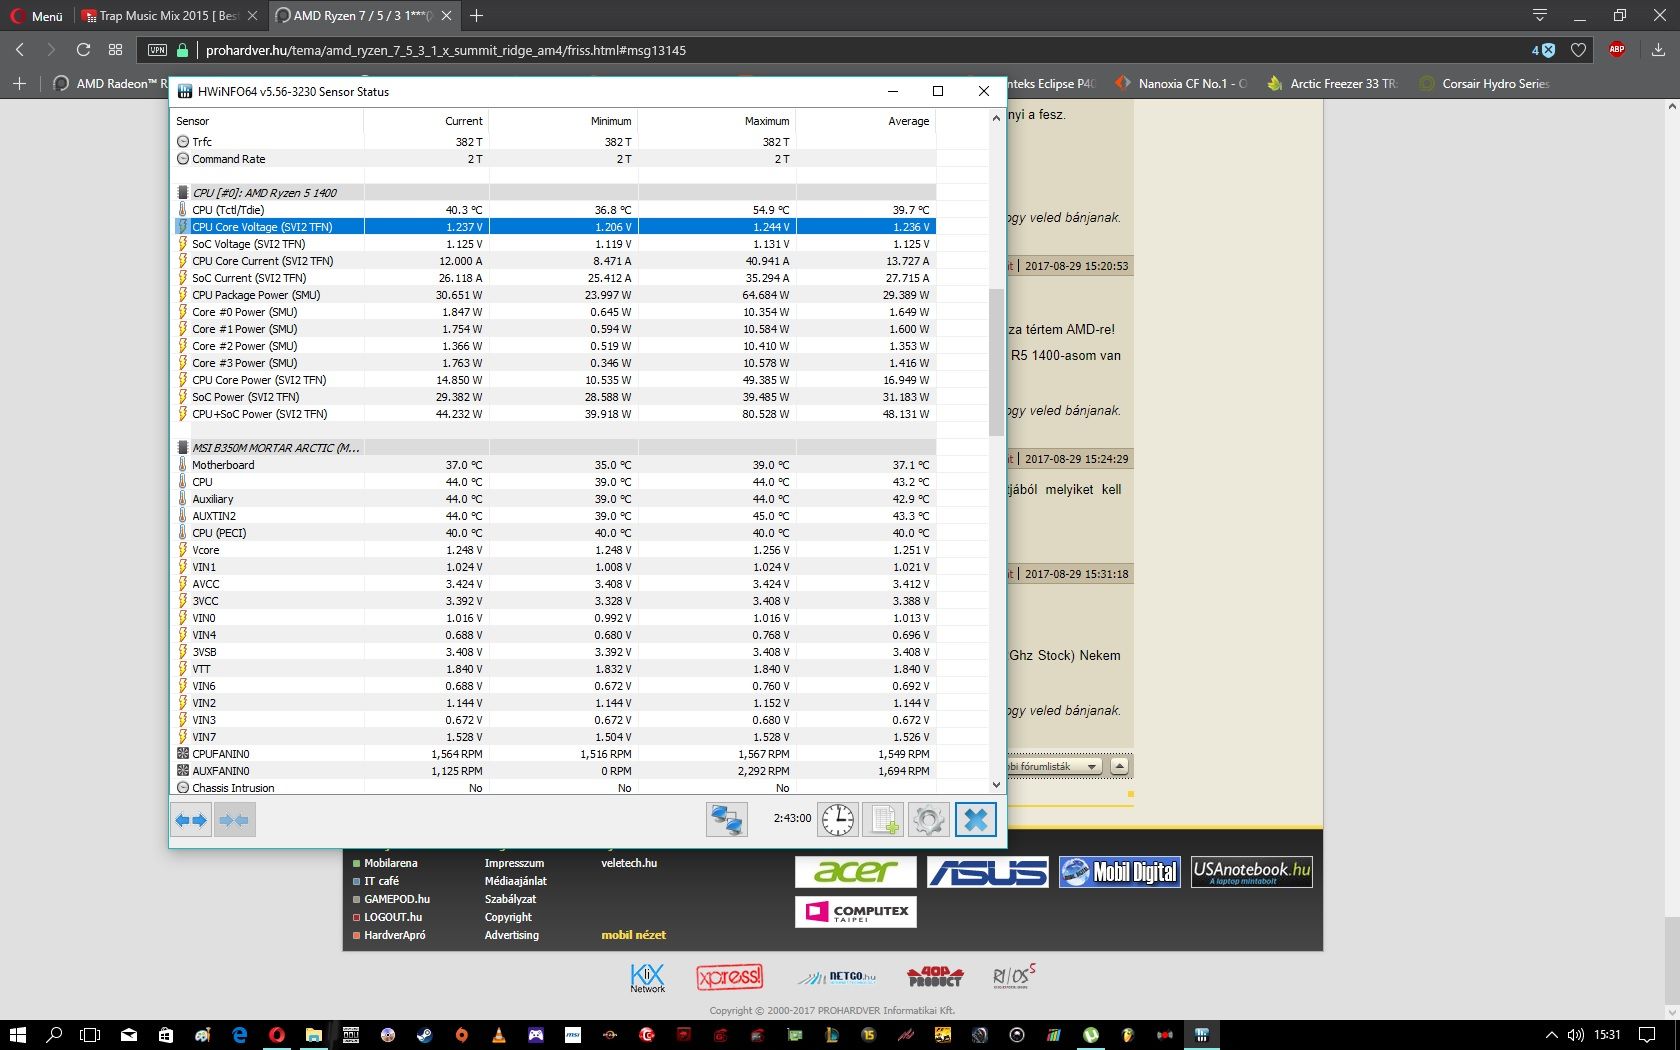Click the prohardver.hu address bar URL
Viewport: 1680px width, 1050px height.
click(446, 50)
